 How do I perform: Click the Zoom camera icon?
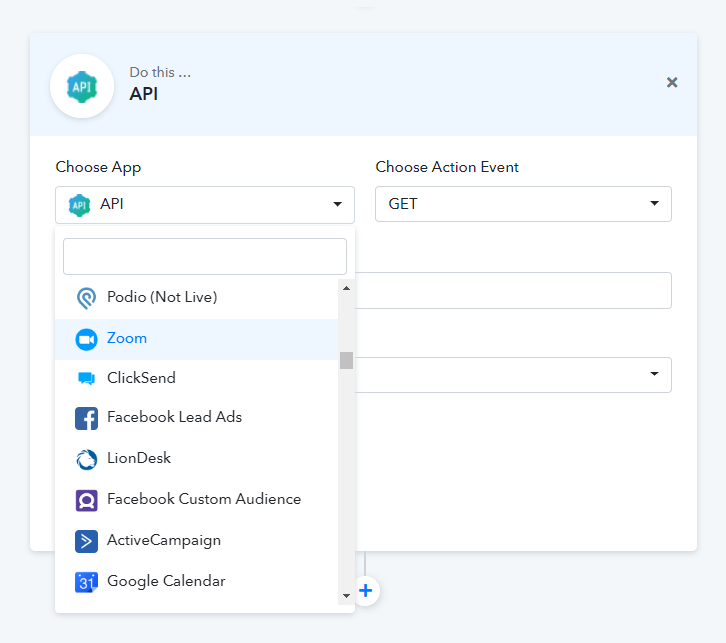[86, 339]
